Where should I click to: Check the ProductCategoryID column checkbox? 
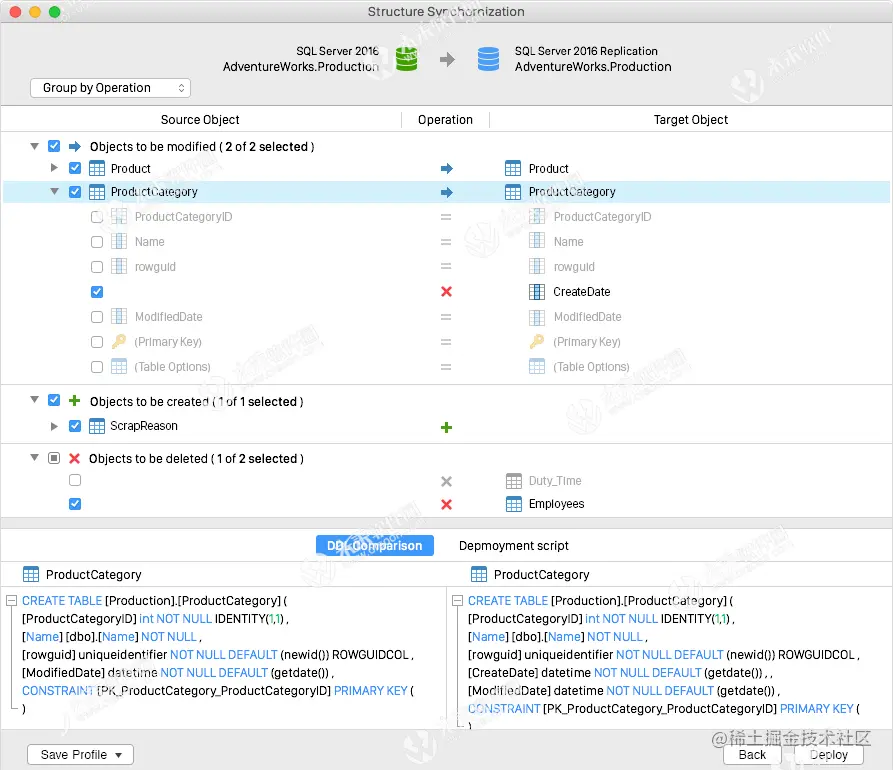coord(97,216)
